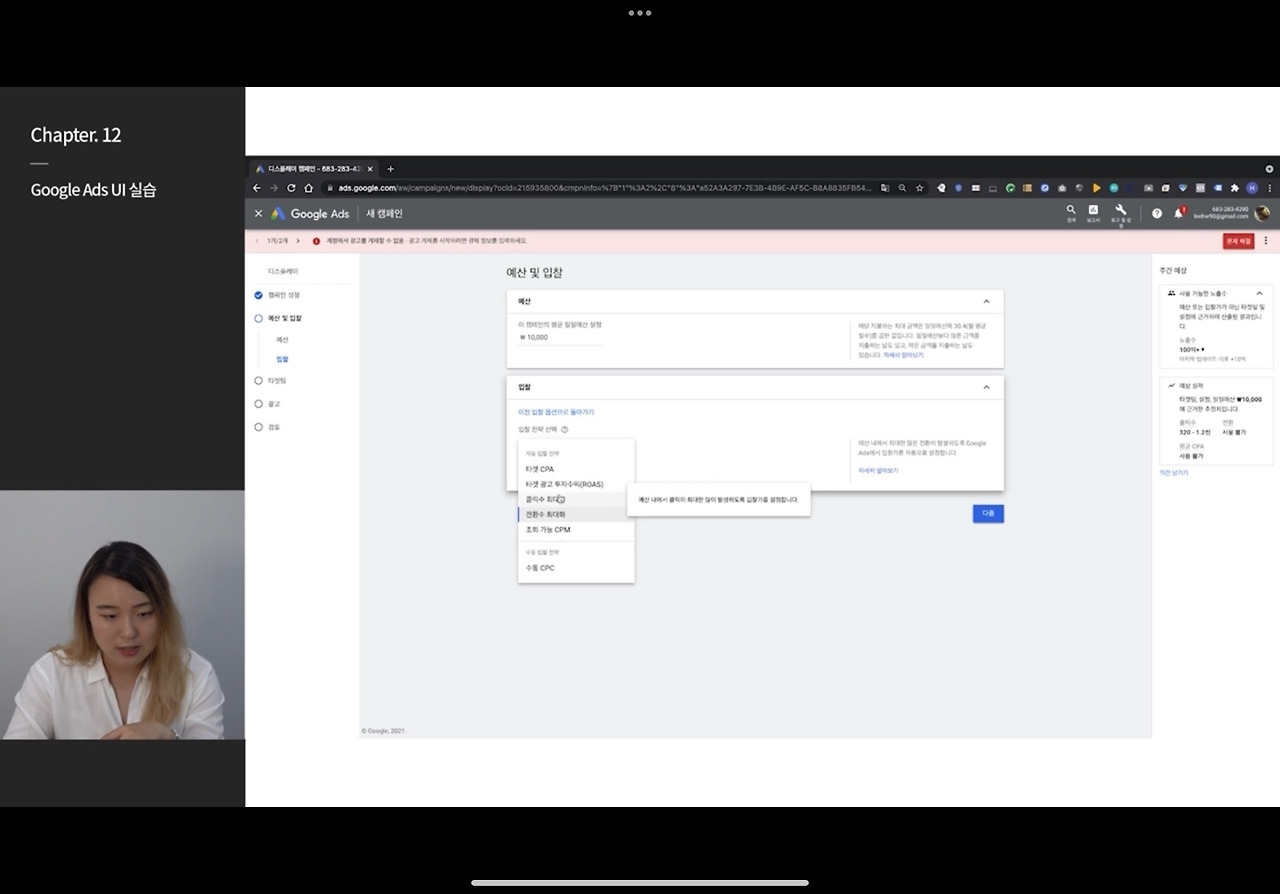Click the browser forward arrow
This screenshot has height=894, width=1280.
[x=274, y=188]
